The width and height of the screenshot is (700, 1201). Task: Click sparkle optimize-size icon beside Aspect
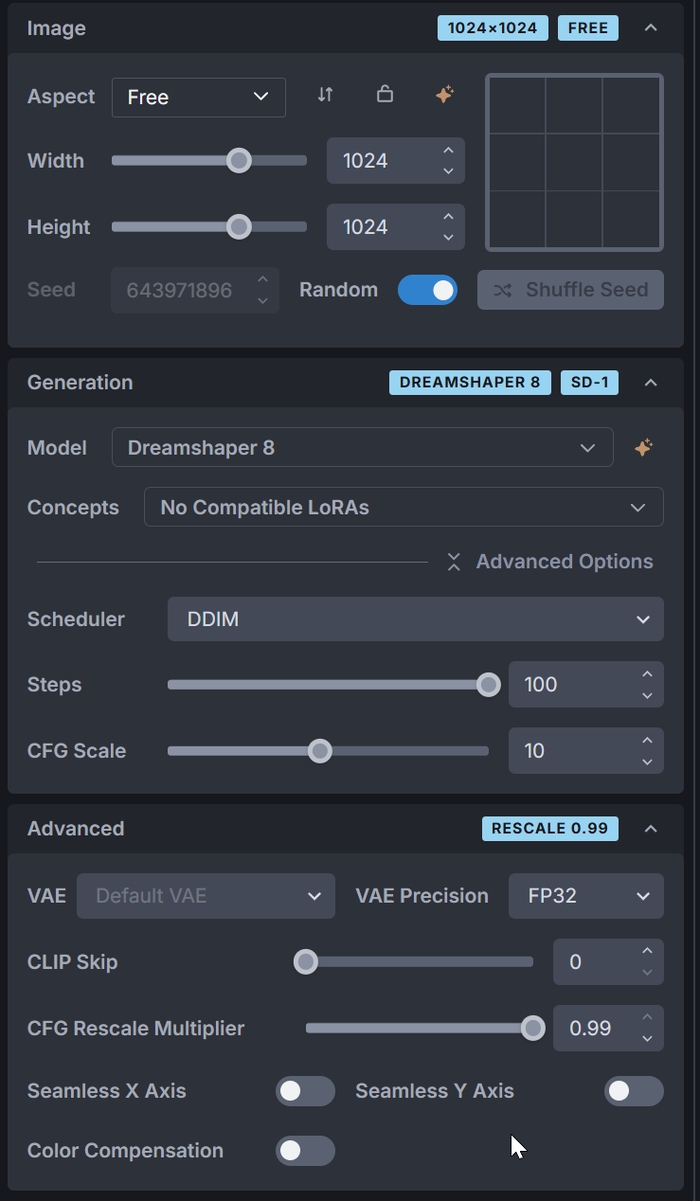coord(445,95)
